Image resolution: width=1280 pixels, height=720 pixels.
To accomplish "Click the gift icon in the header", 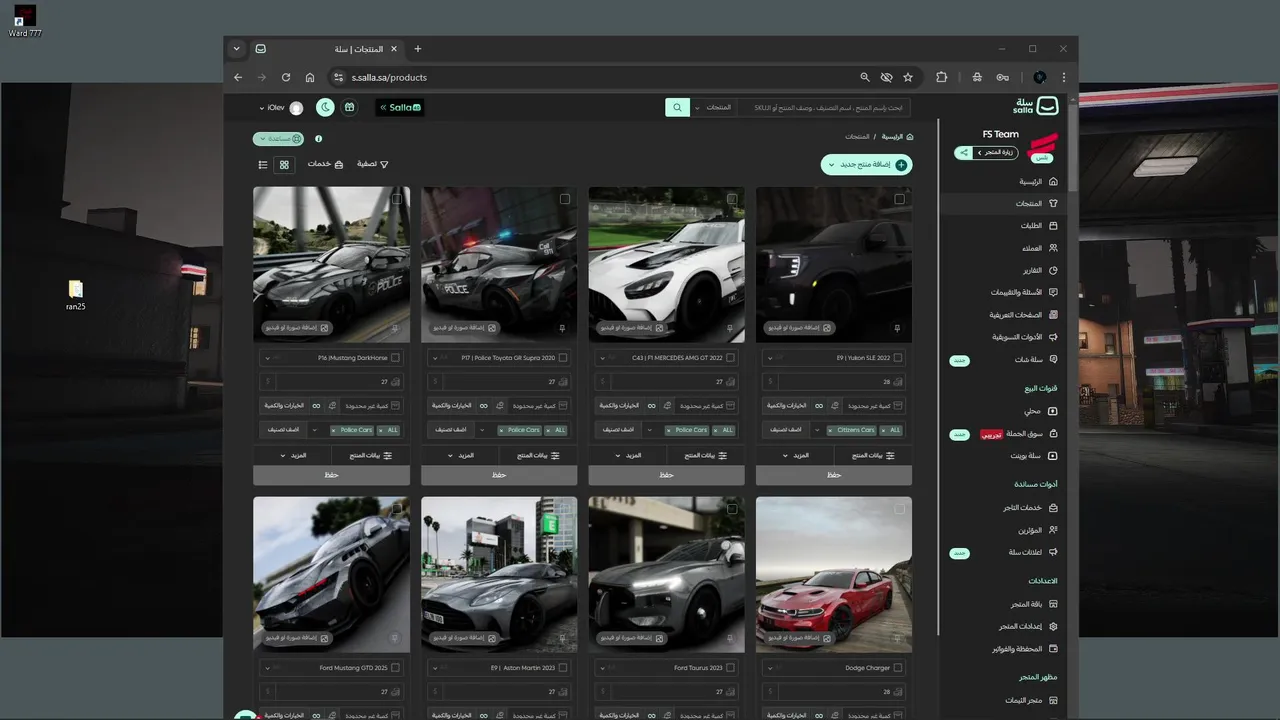I will 349,107.
